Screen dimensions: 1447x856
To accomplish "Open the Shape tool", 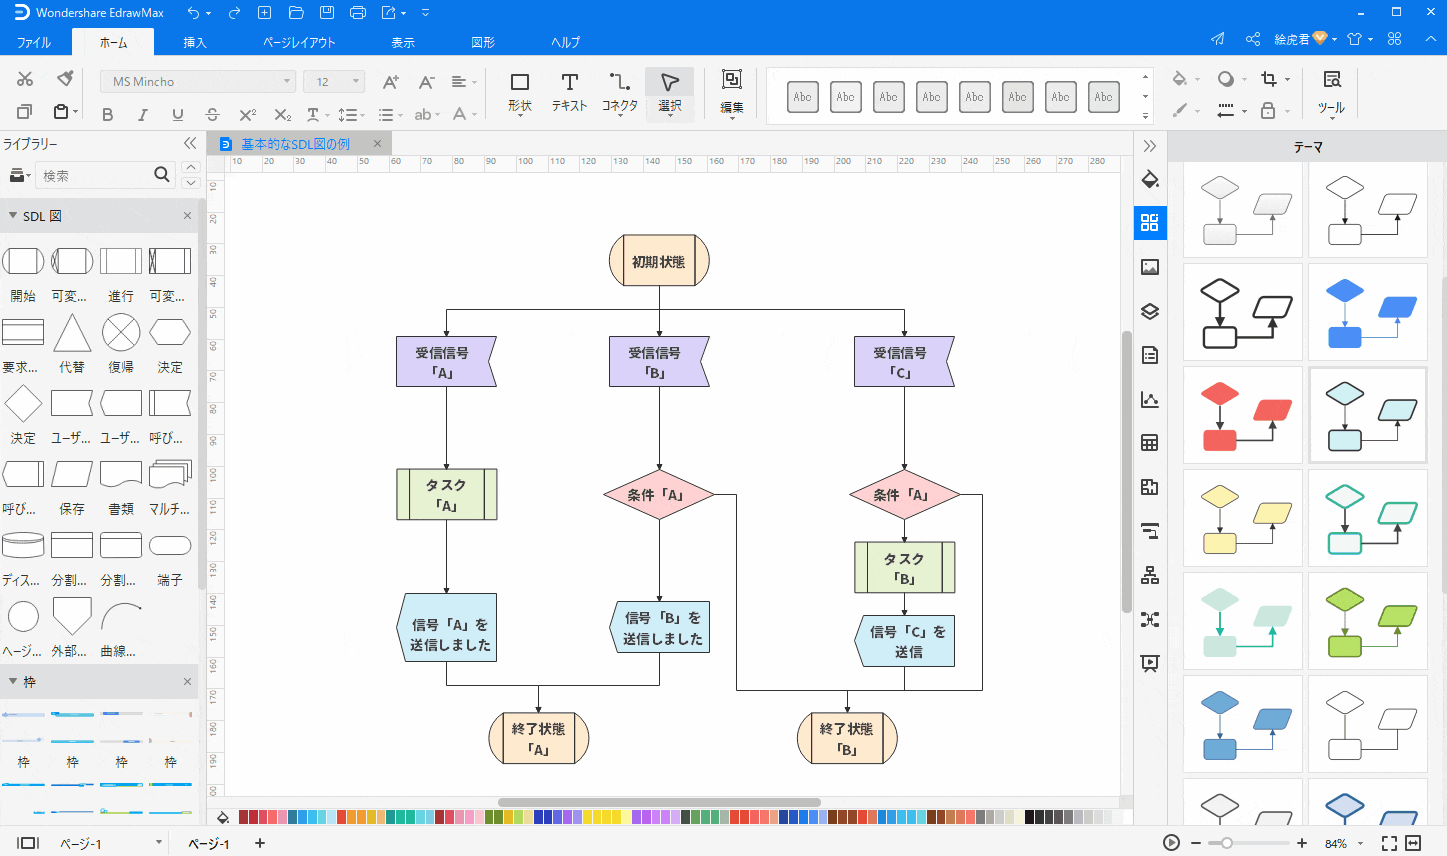I will click(x=519, y=91).
